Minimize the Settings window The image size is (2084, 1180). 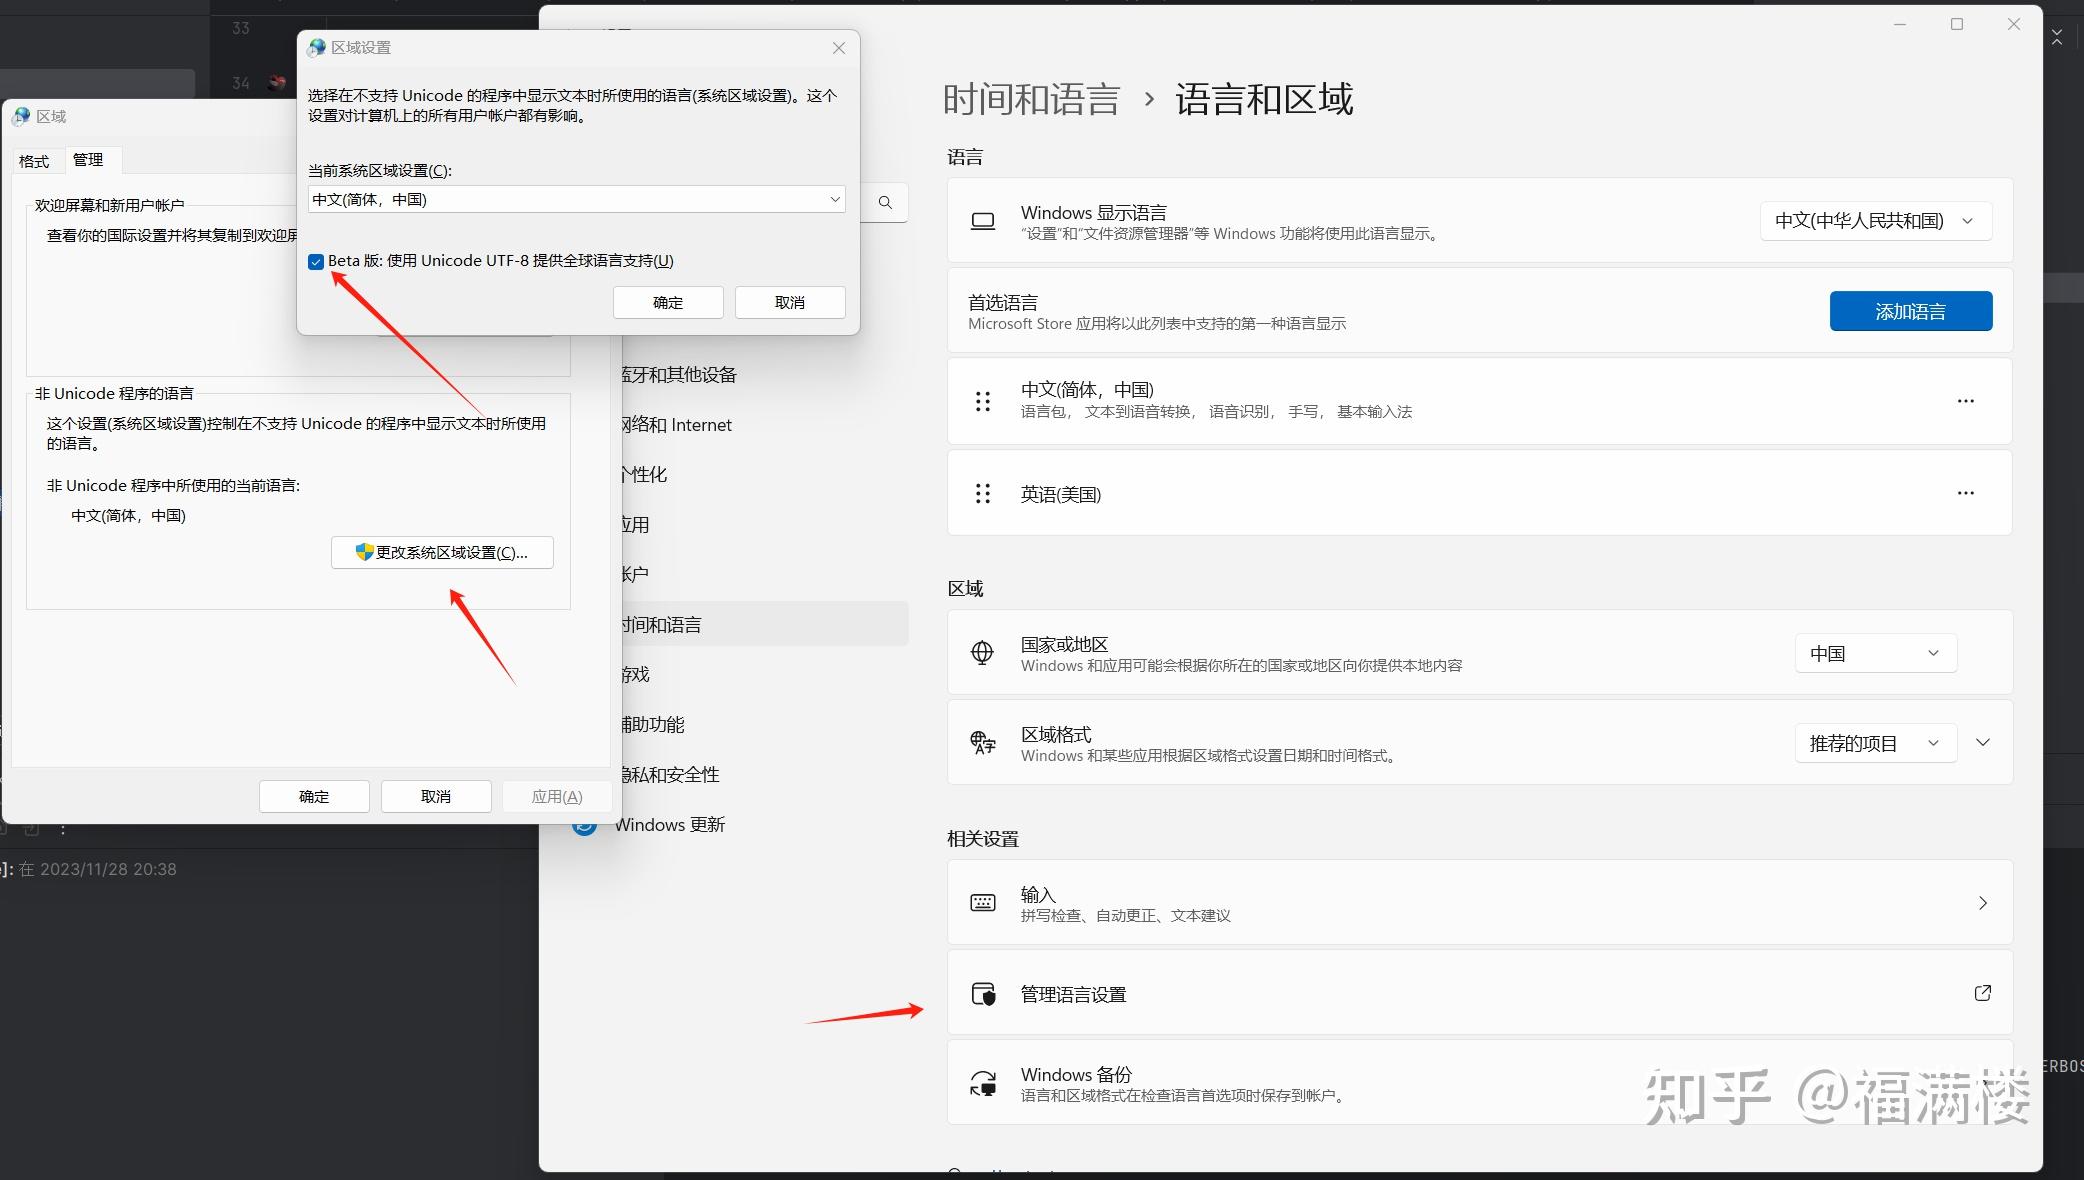pos(1900,24)
